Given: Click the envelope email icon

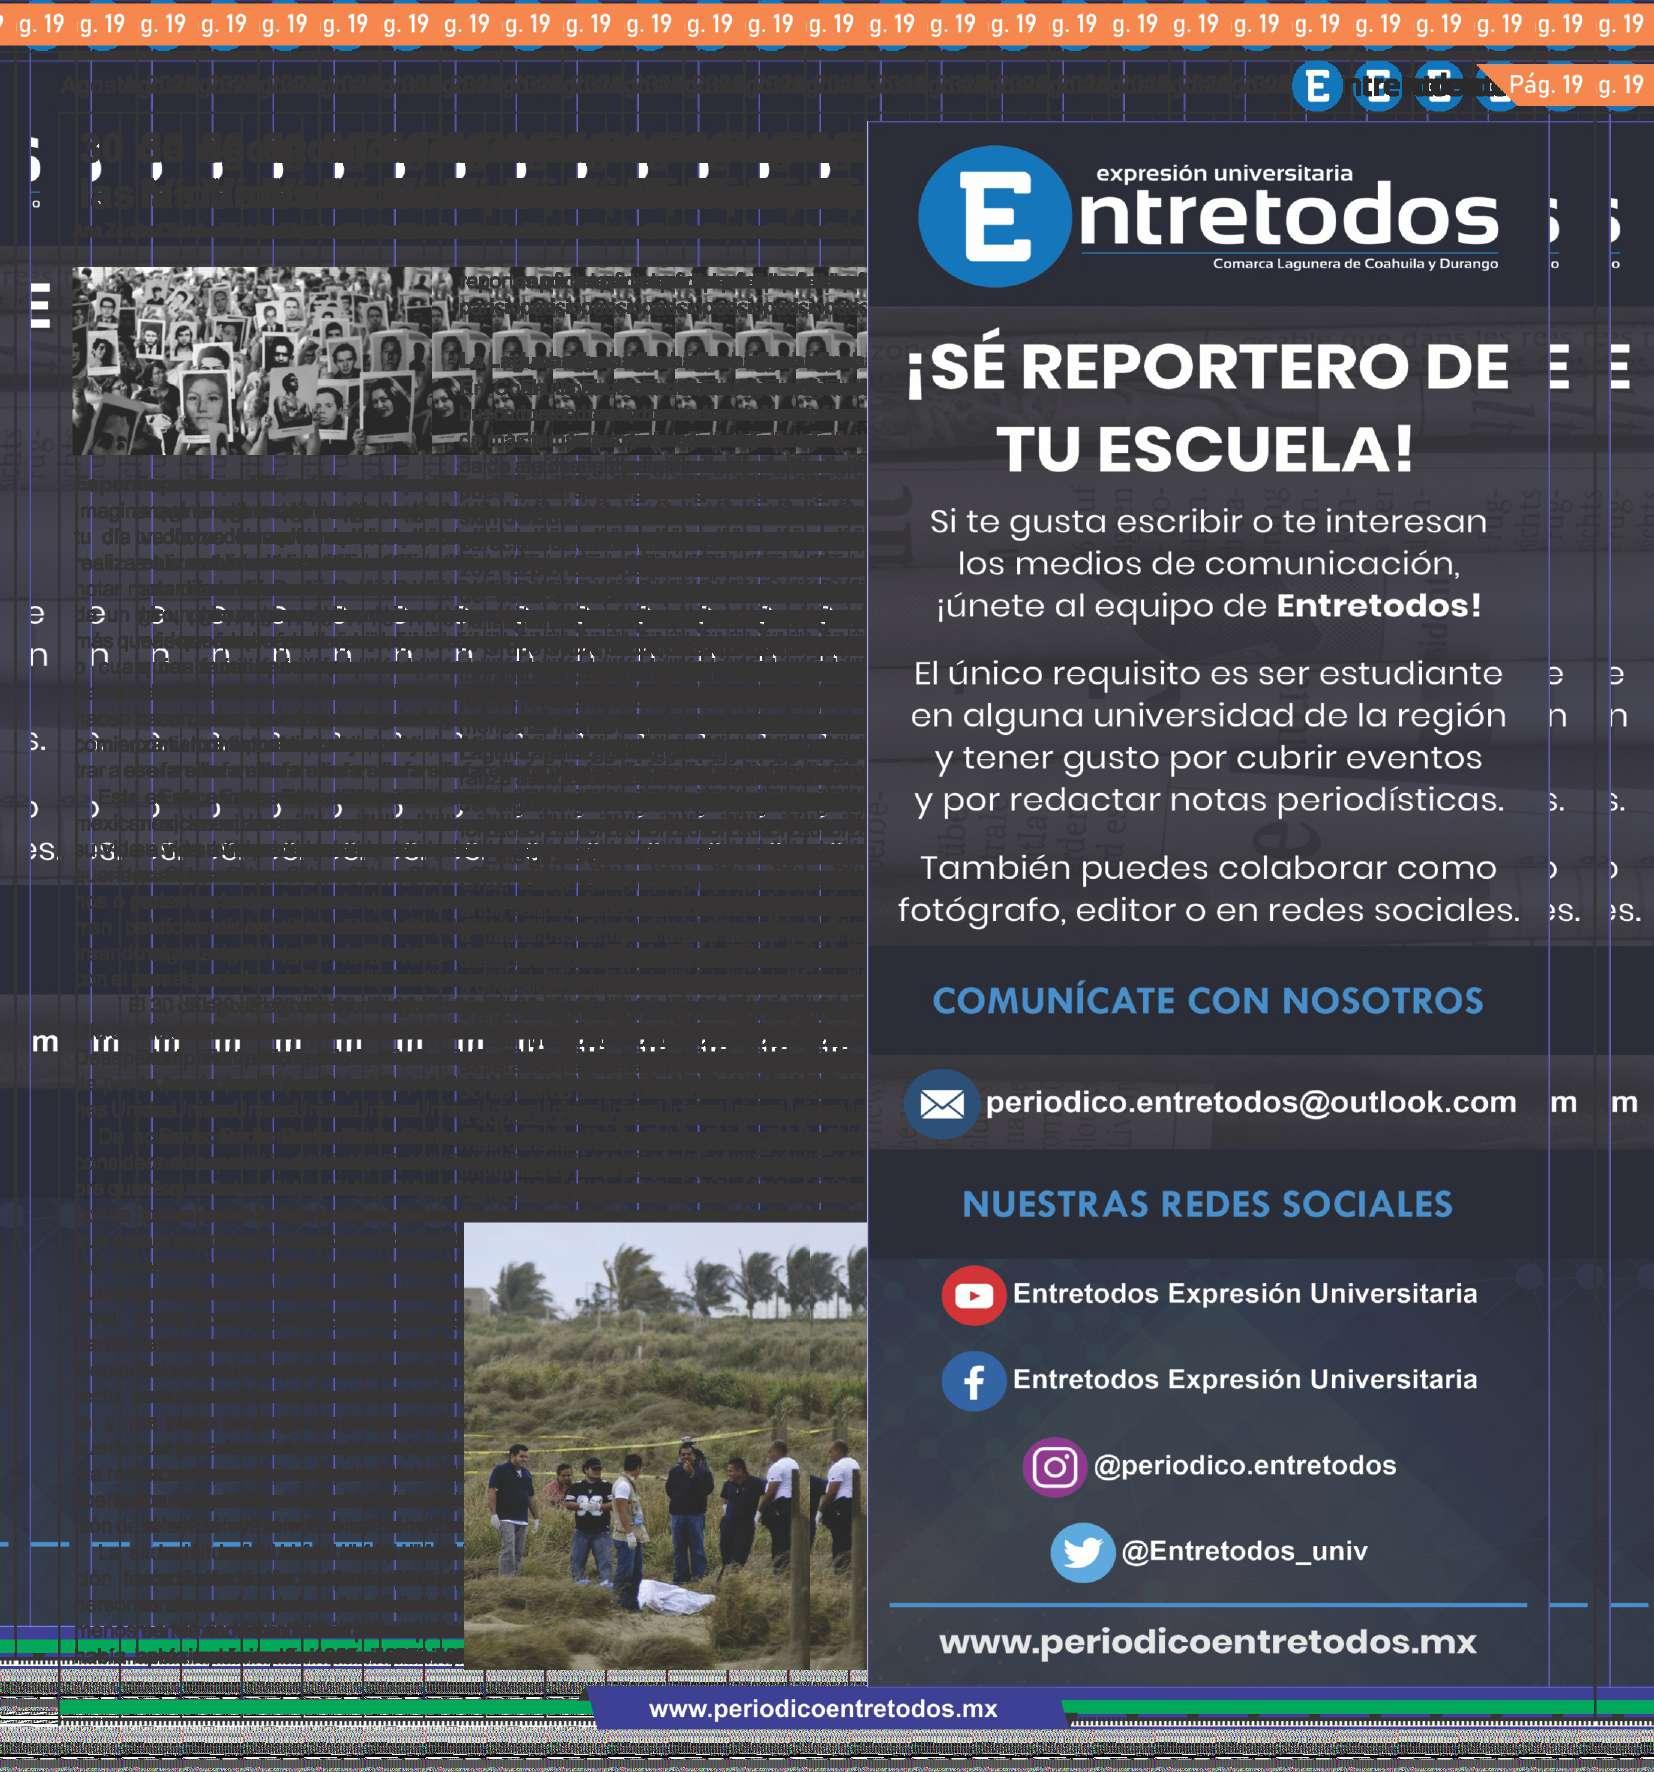Looking at the screenshot, I should point(941,1103).
